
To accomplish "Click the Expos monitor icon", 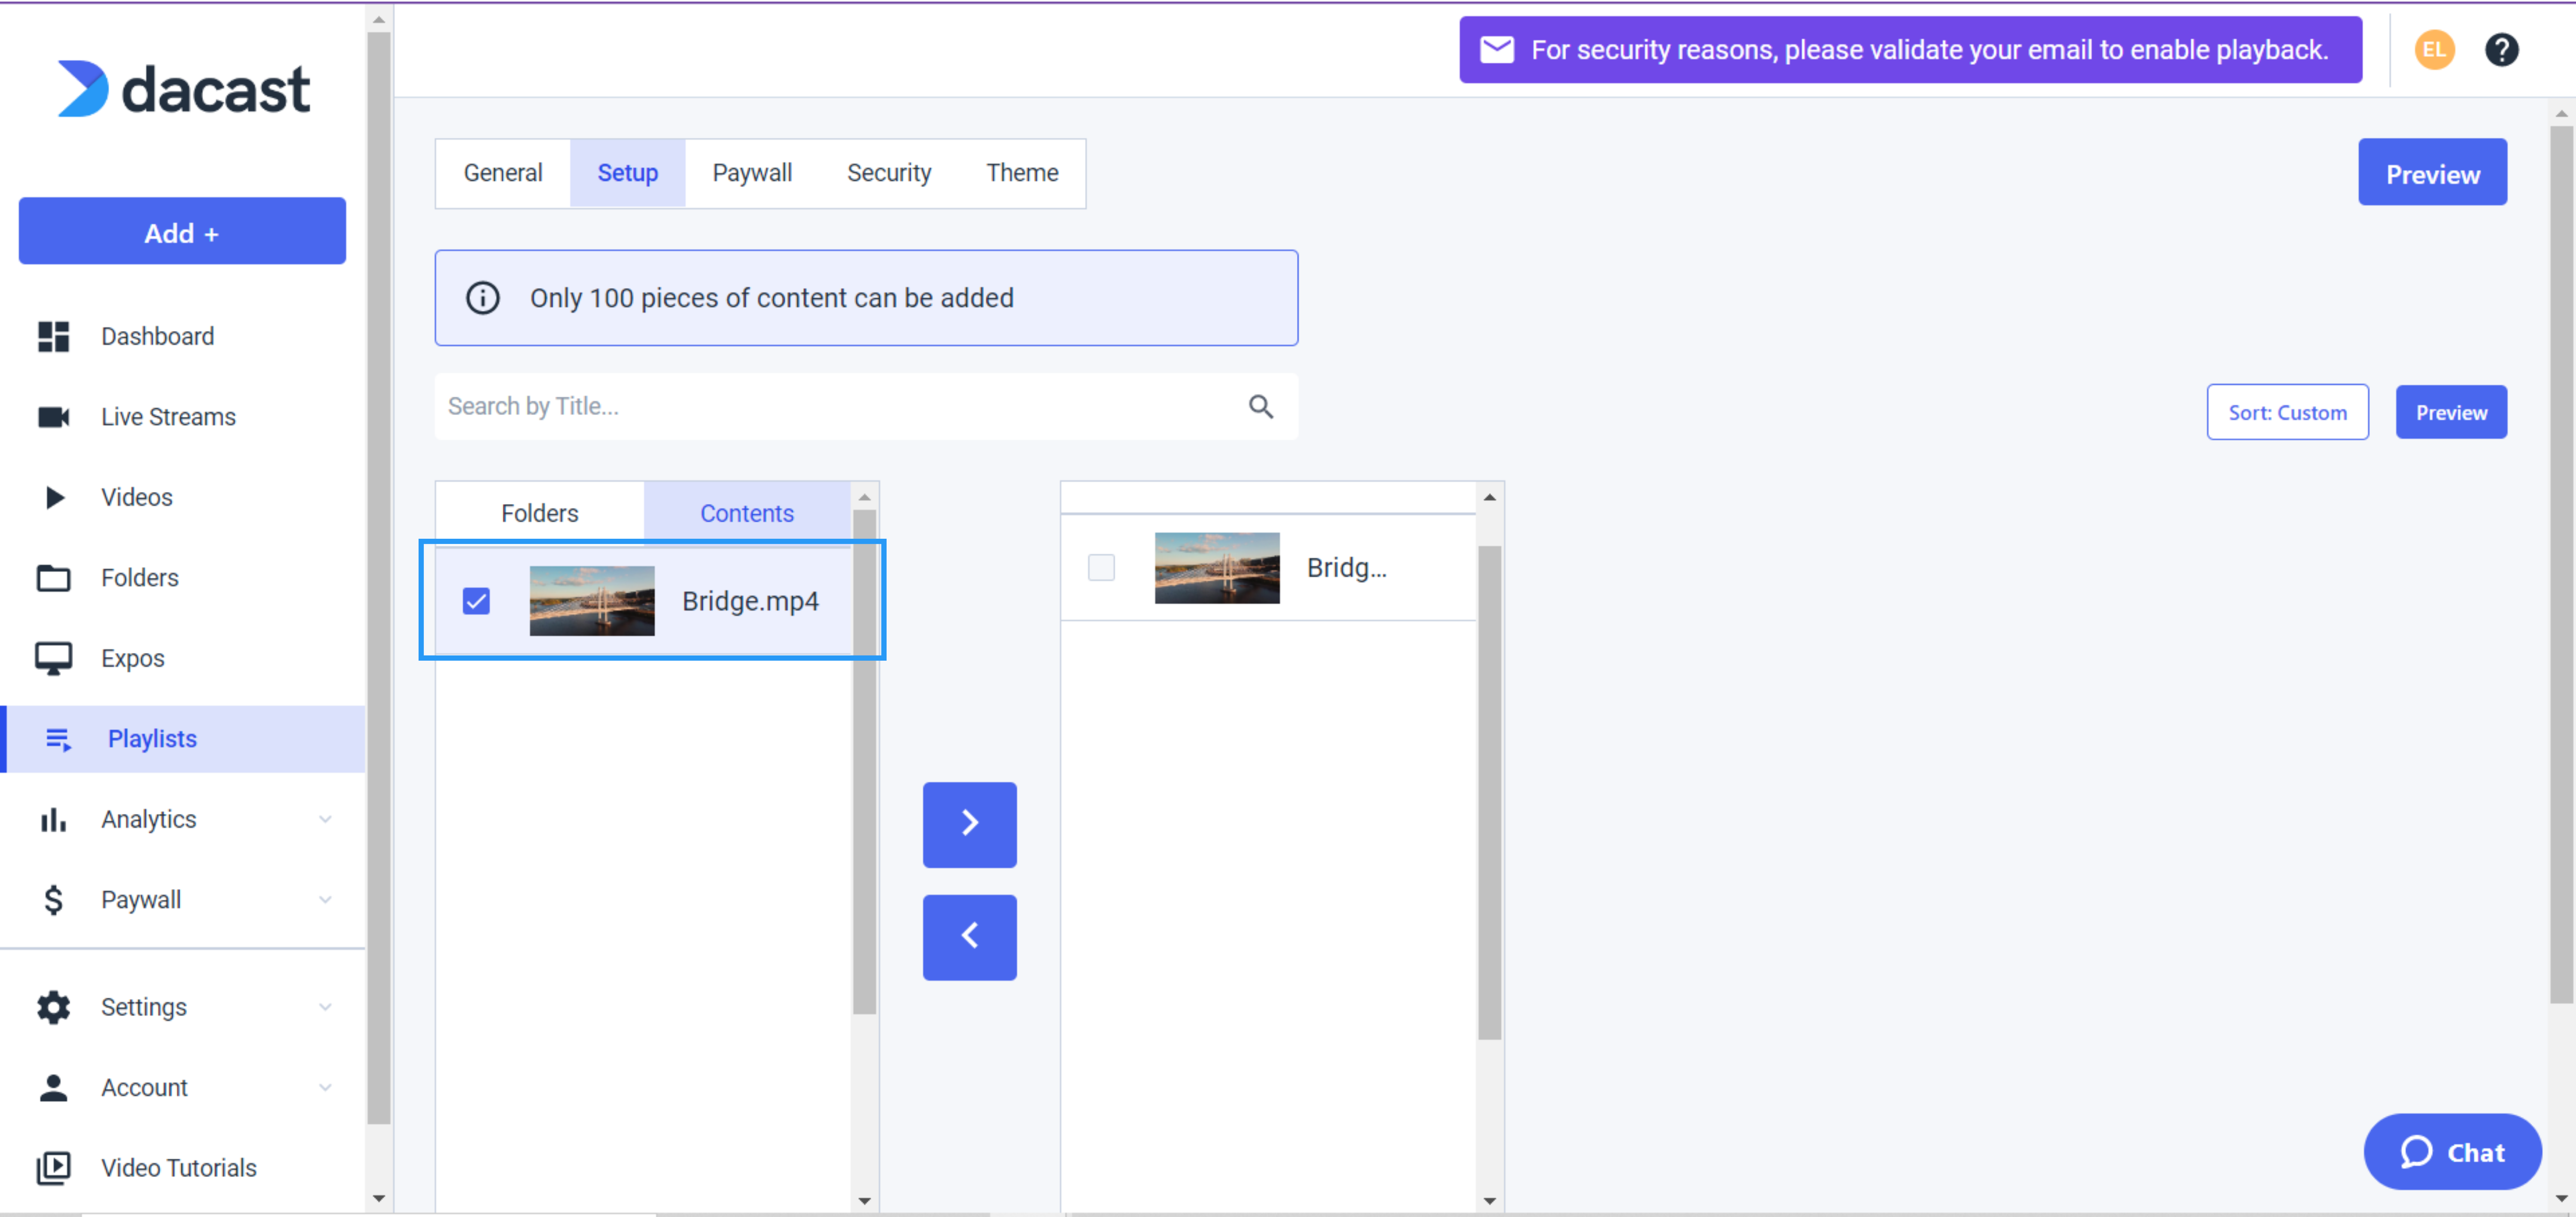I will [x=54, y=659].
